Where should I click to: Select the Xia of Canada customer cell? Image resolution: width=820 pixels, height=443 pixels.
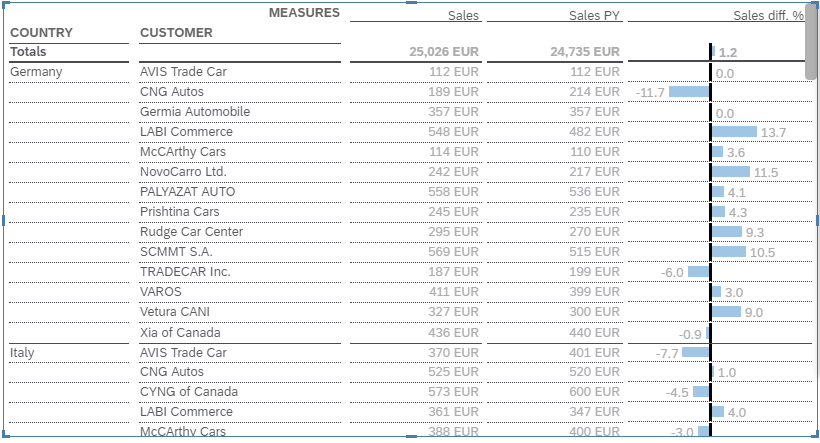coord(180,332)
